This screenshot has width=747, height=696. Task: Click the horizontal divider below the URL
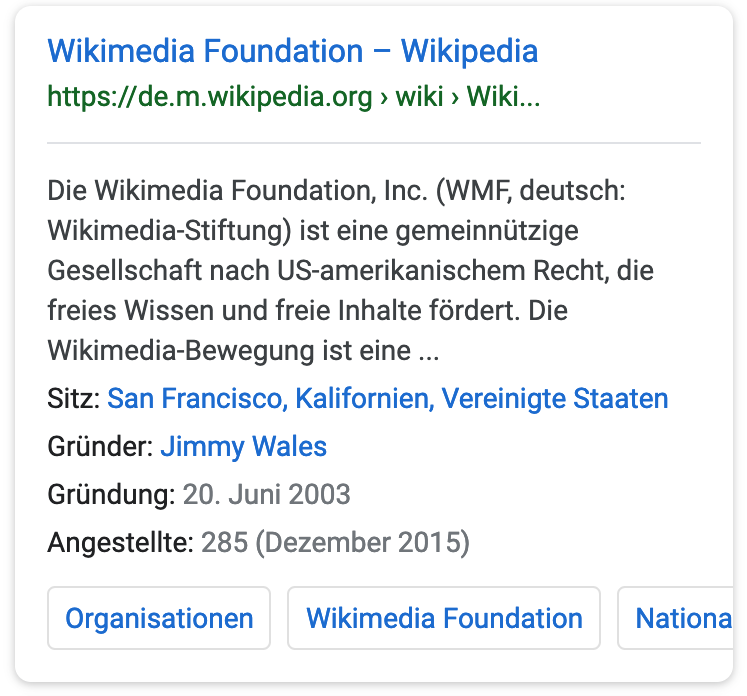coord(373,143)
